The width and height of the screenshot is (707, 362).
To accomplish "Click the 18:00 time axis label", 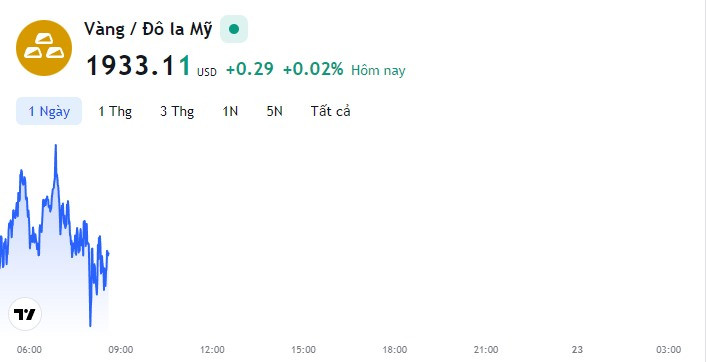I will point(395,350).
